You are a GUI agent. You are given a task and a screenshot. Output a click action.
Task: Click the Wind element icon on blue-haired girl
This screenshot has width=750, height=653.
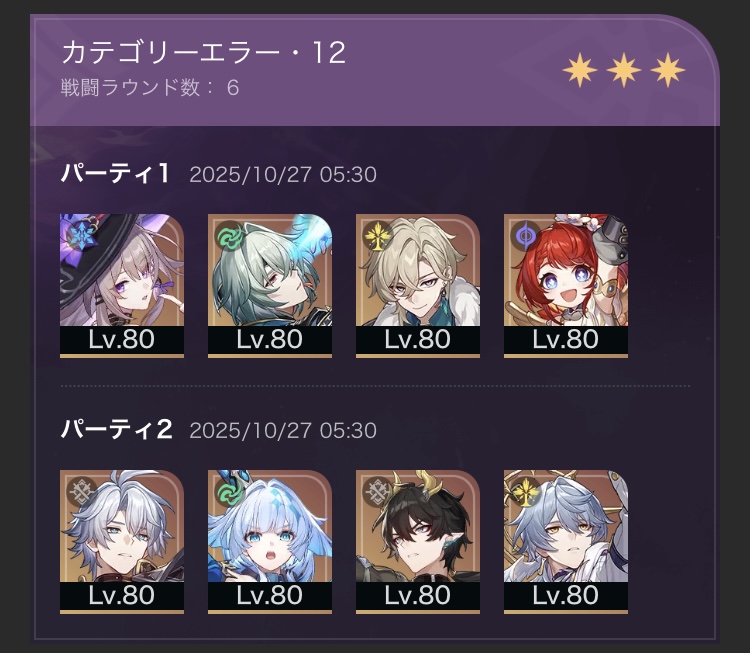(x=228, y=491)
